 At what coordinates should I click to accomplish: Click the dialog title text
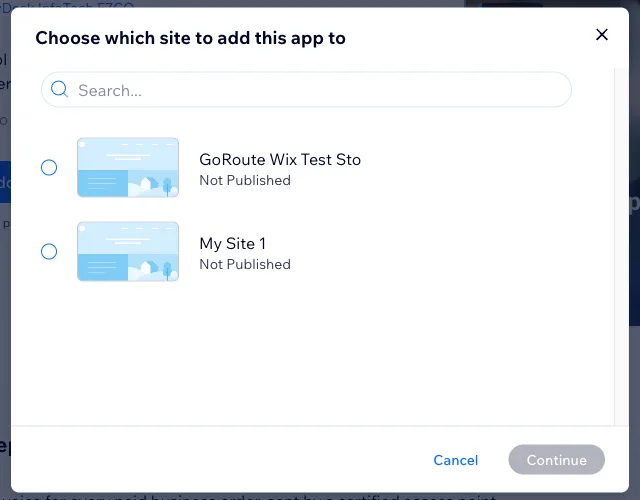(x=191, y=38)
